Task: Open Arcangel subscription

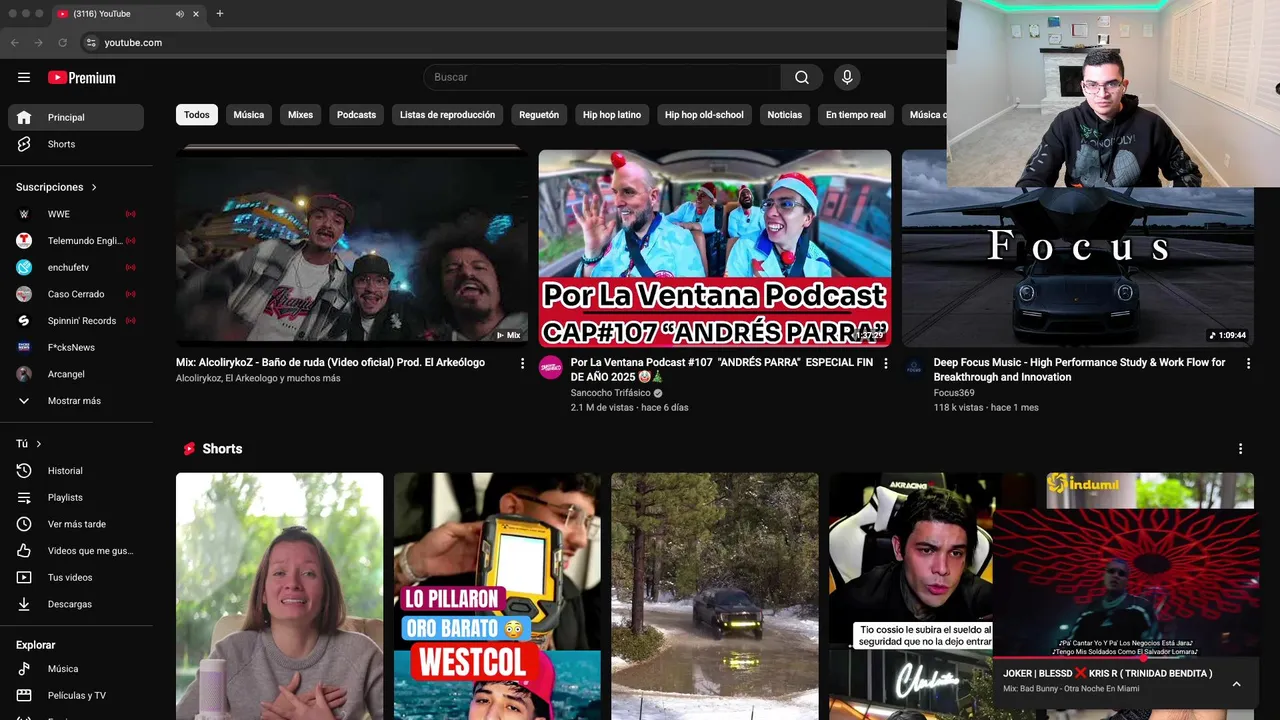Action: [x=76, y=374]
